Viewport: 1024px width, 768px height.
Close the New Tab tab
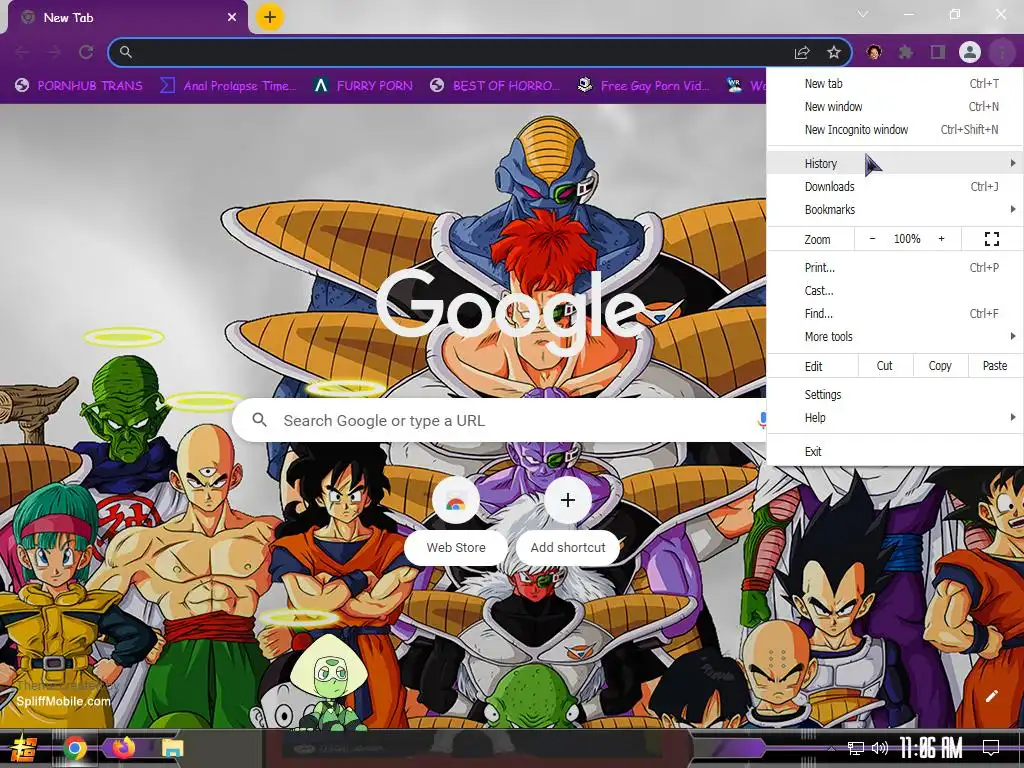pos(232,18)
